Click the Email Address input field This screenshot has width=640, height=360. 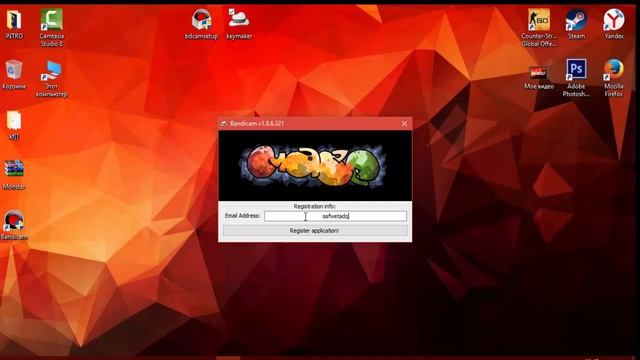(x=335, y=216)
